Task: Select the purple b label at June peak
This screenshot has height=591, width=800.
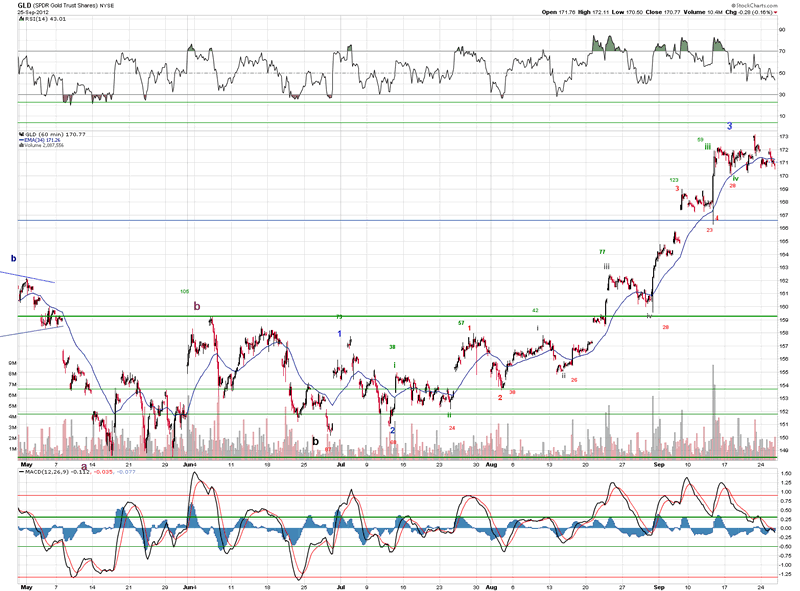Action: [x=197, y=307]
